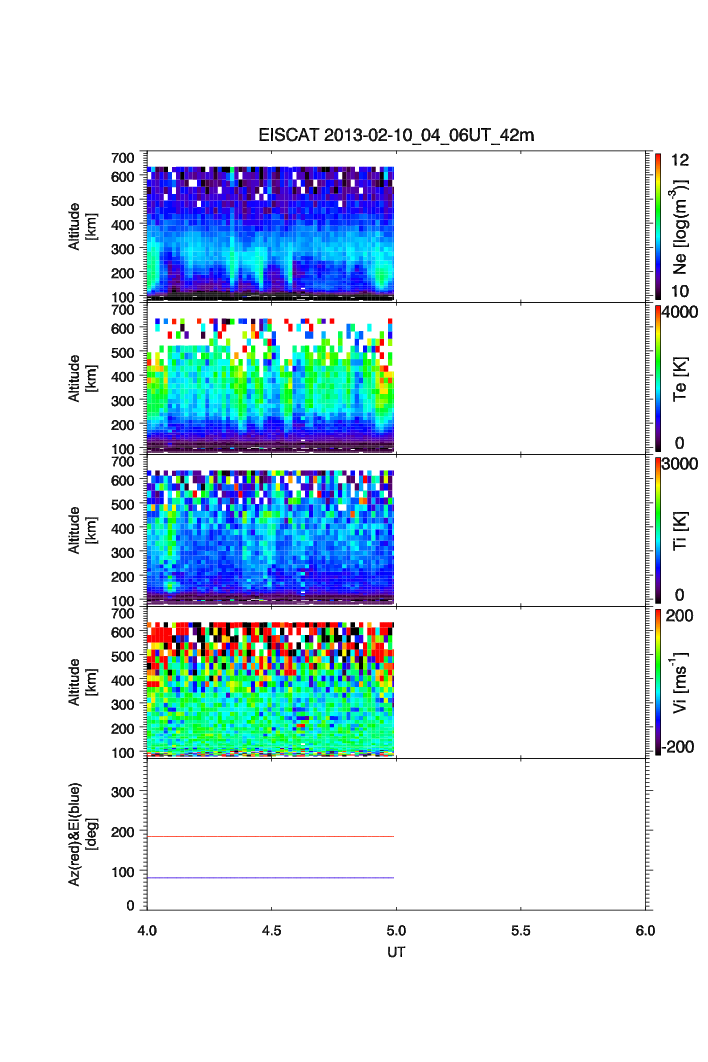Click the Altitude [km] label of Ne panel
Viewport: 708px width, 1062px height.
(82, 226)
